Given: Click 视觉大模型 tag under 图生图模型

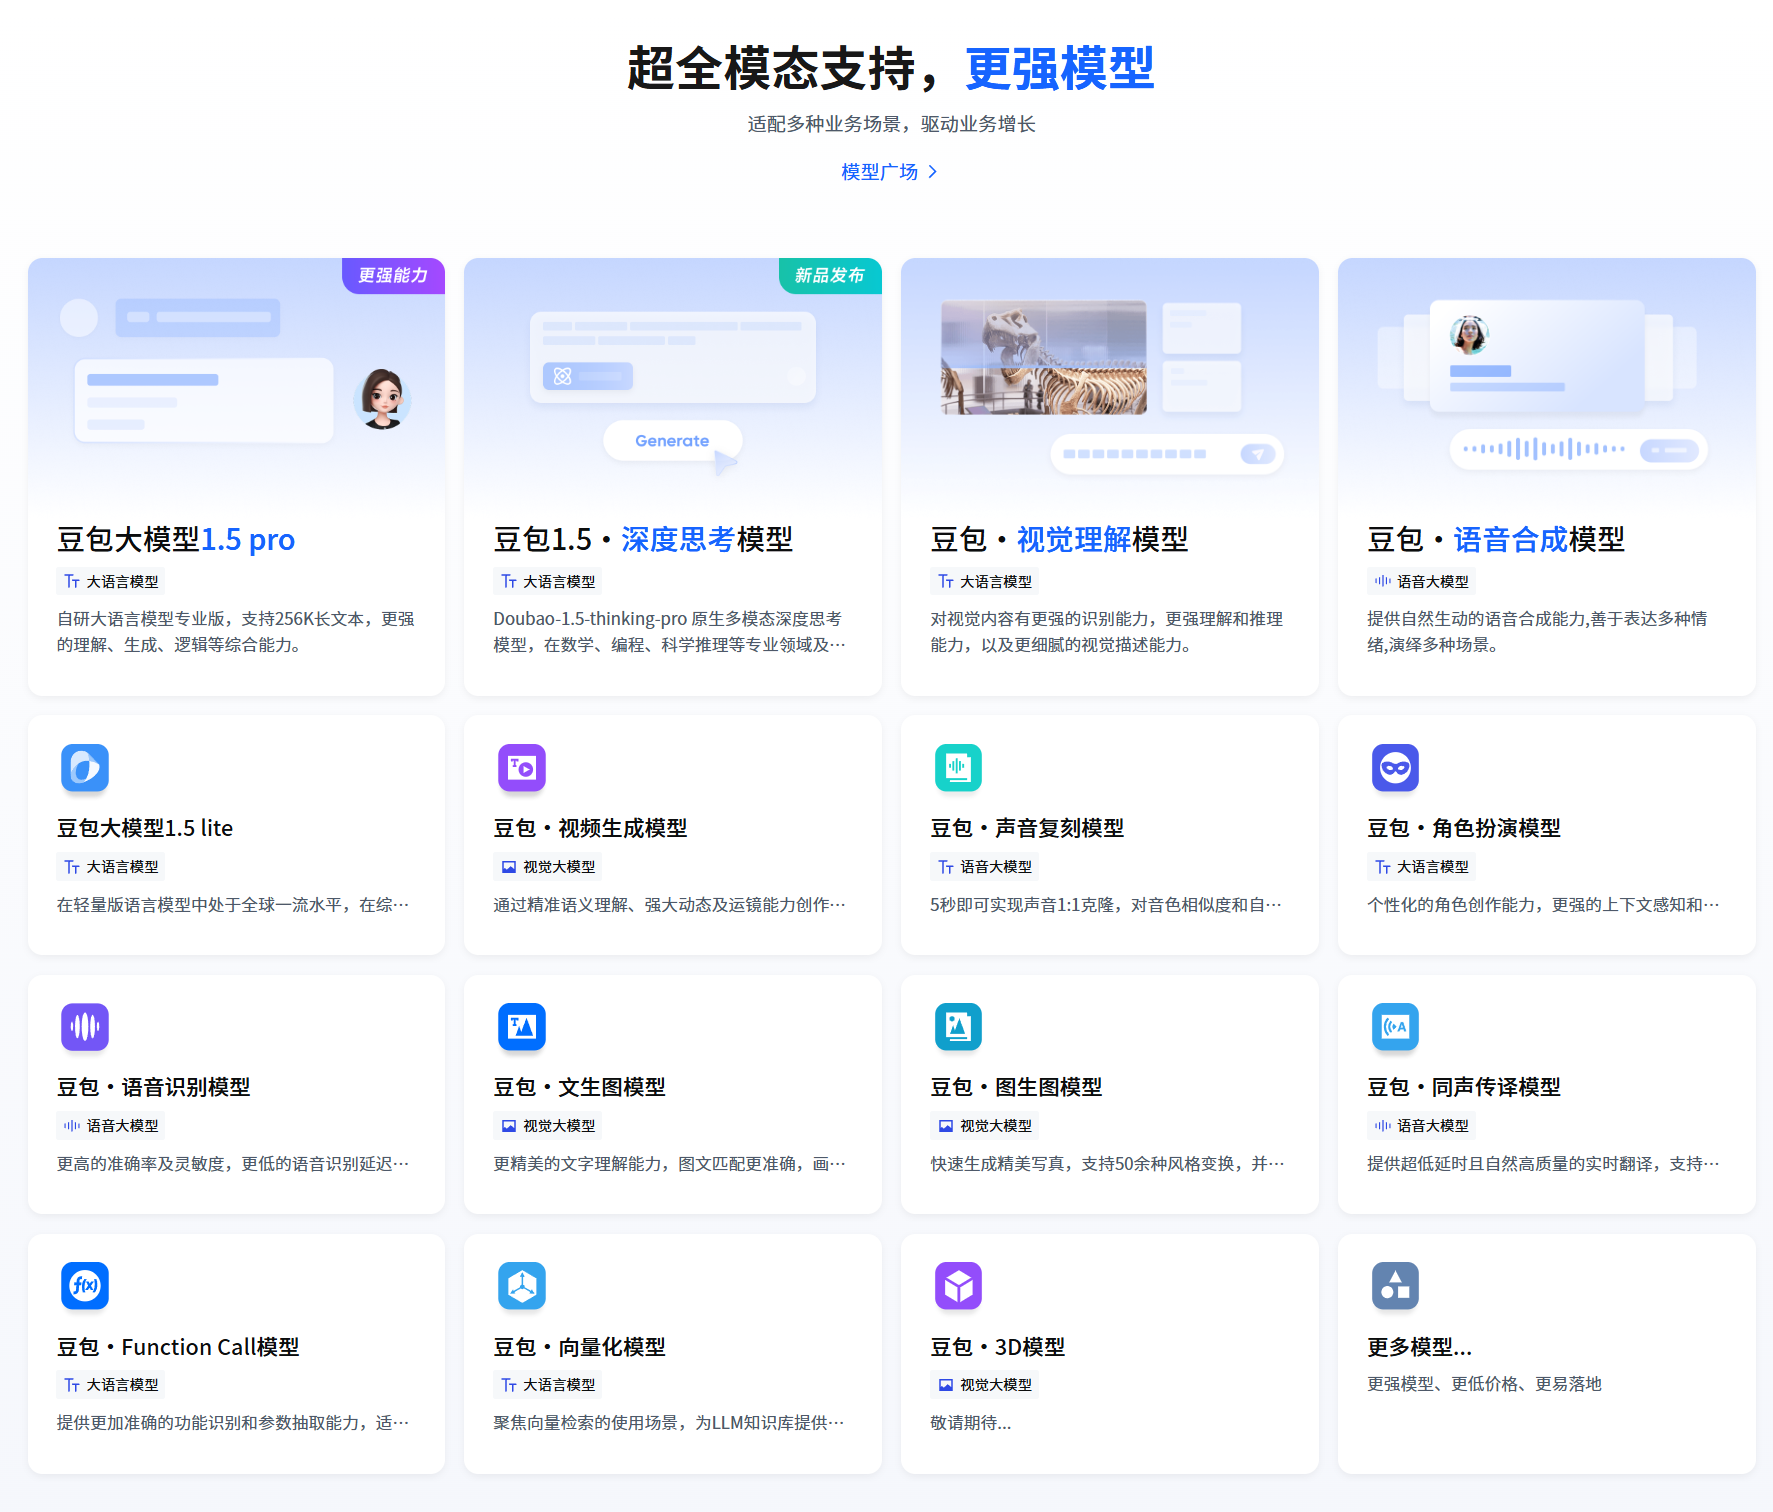Looking at the screenshot, I should [985, 1126].
